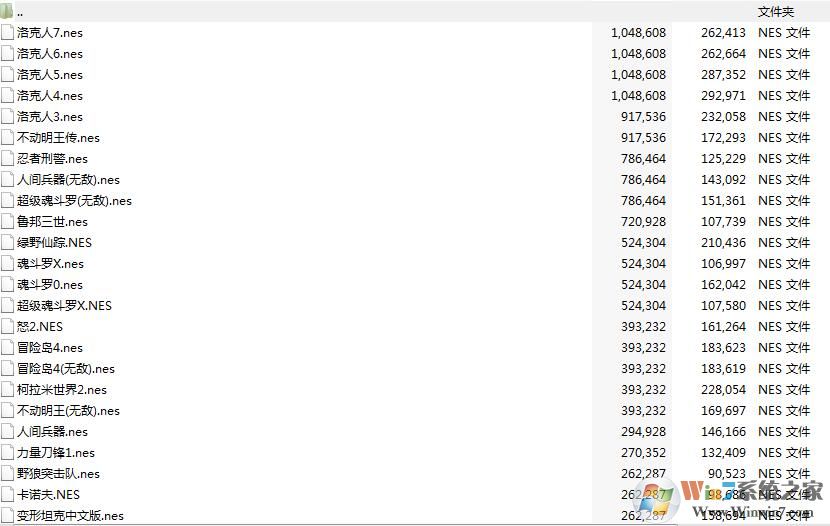Click the file icon next to 洛克人7.nes

click(7, 32)
